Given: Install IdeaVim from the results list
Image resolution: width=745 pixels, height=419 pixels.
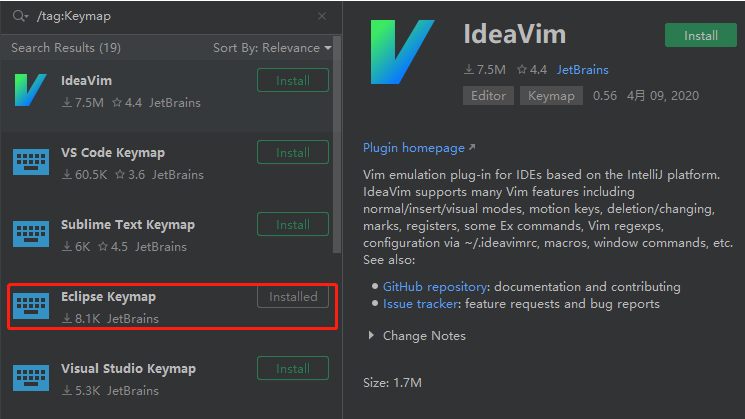Looking at the screenshot, I should [293, 80].
